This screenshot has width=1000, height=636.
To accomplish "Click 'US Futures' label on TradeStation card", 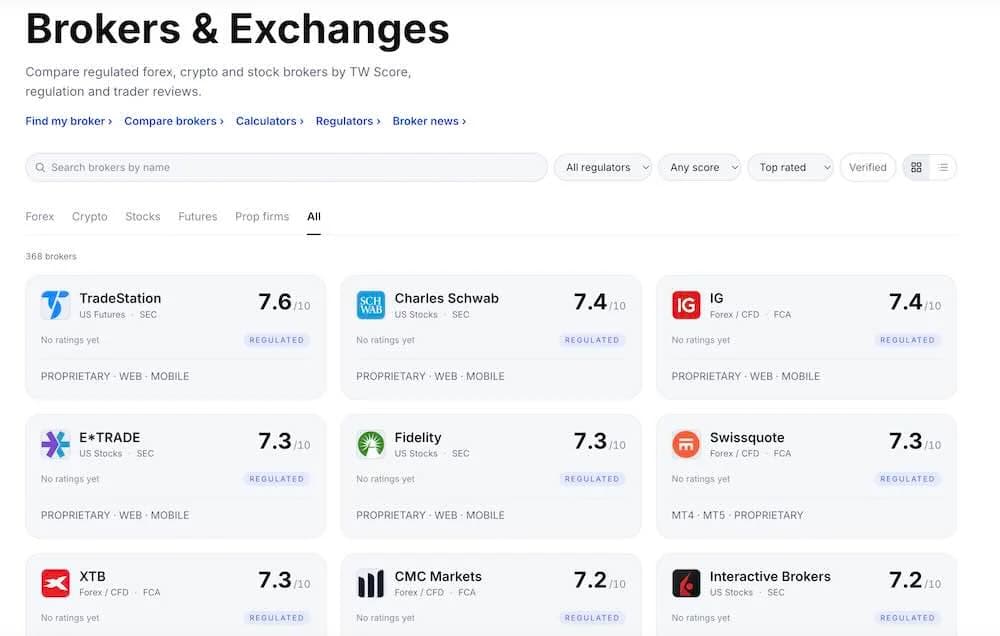I will point(102,314).
